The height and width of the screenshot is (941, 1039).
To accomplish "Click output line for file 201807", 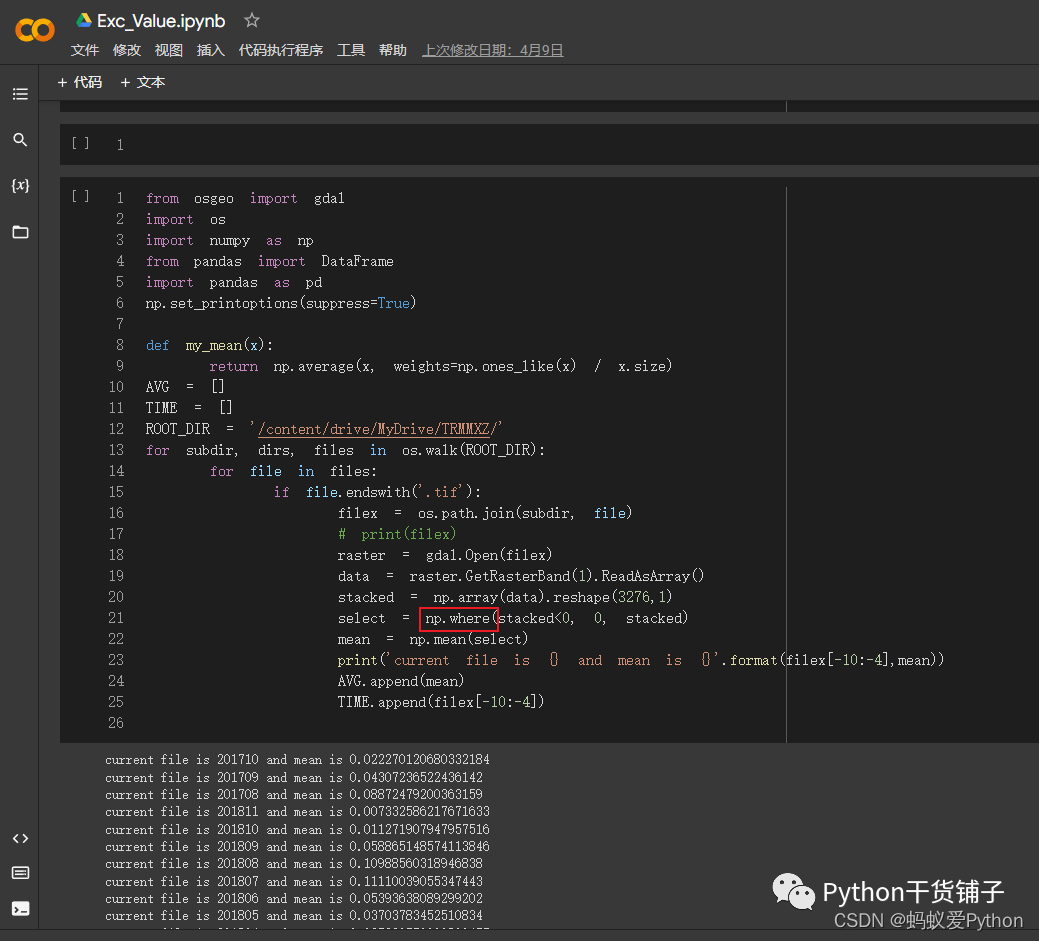I will [294, 881].
